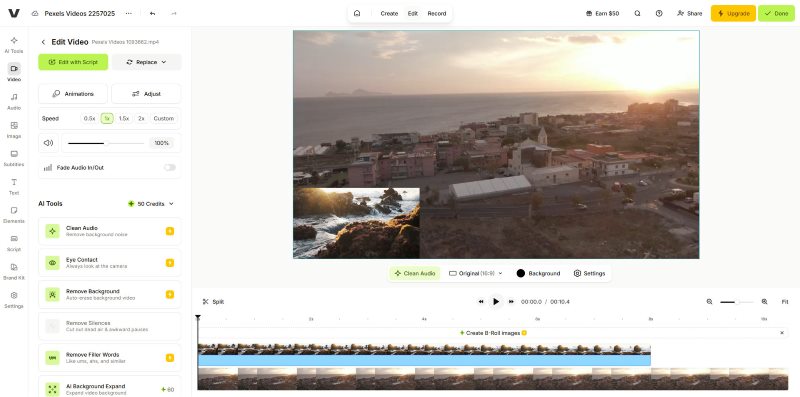Screen dimensions: 800x397
Task: Click the timeline zoom slider
Action: click(x=736, y=302)
